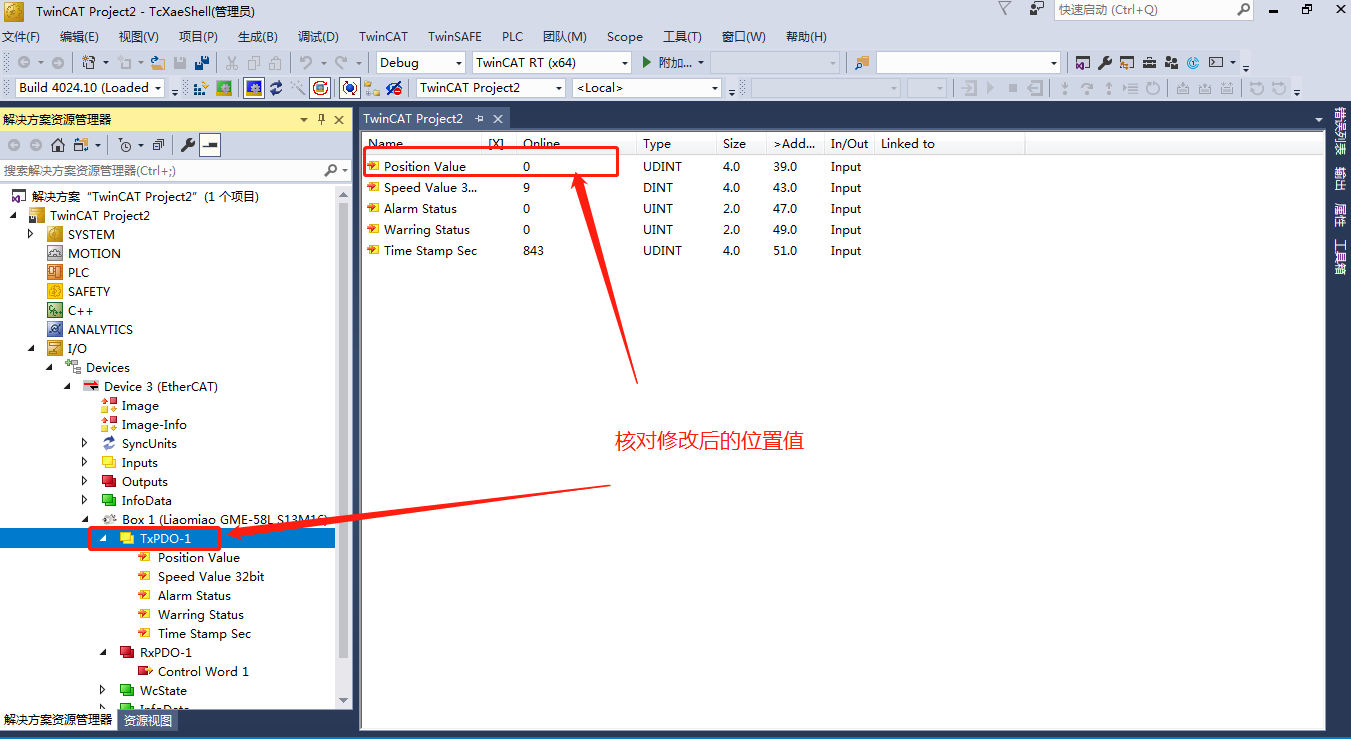
Task: Click Pending Changes Filter clock icon
Action: tap(124, 145)
